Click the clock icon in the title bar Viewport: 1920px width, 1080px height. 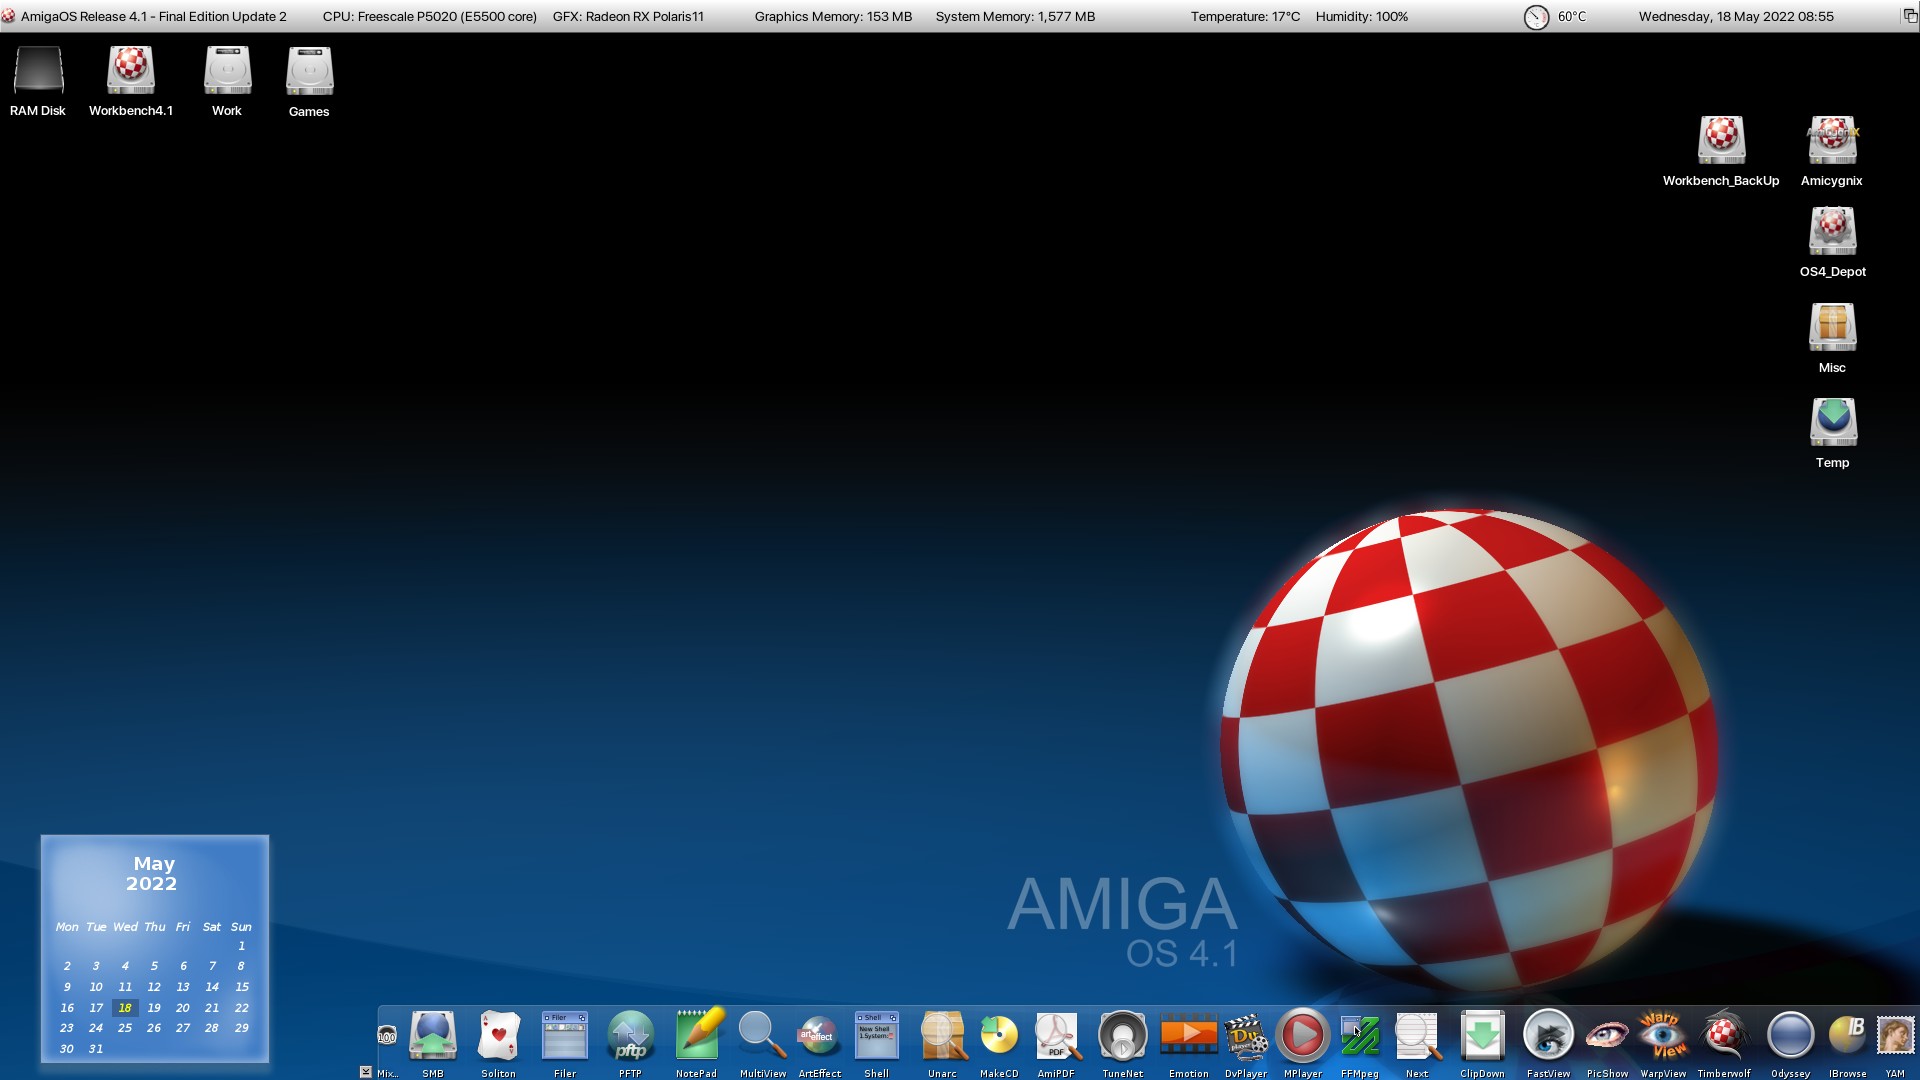[1536, 17]
